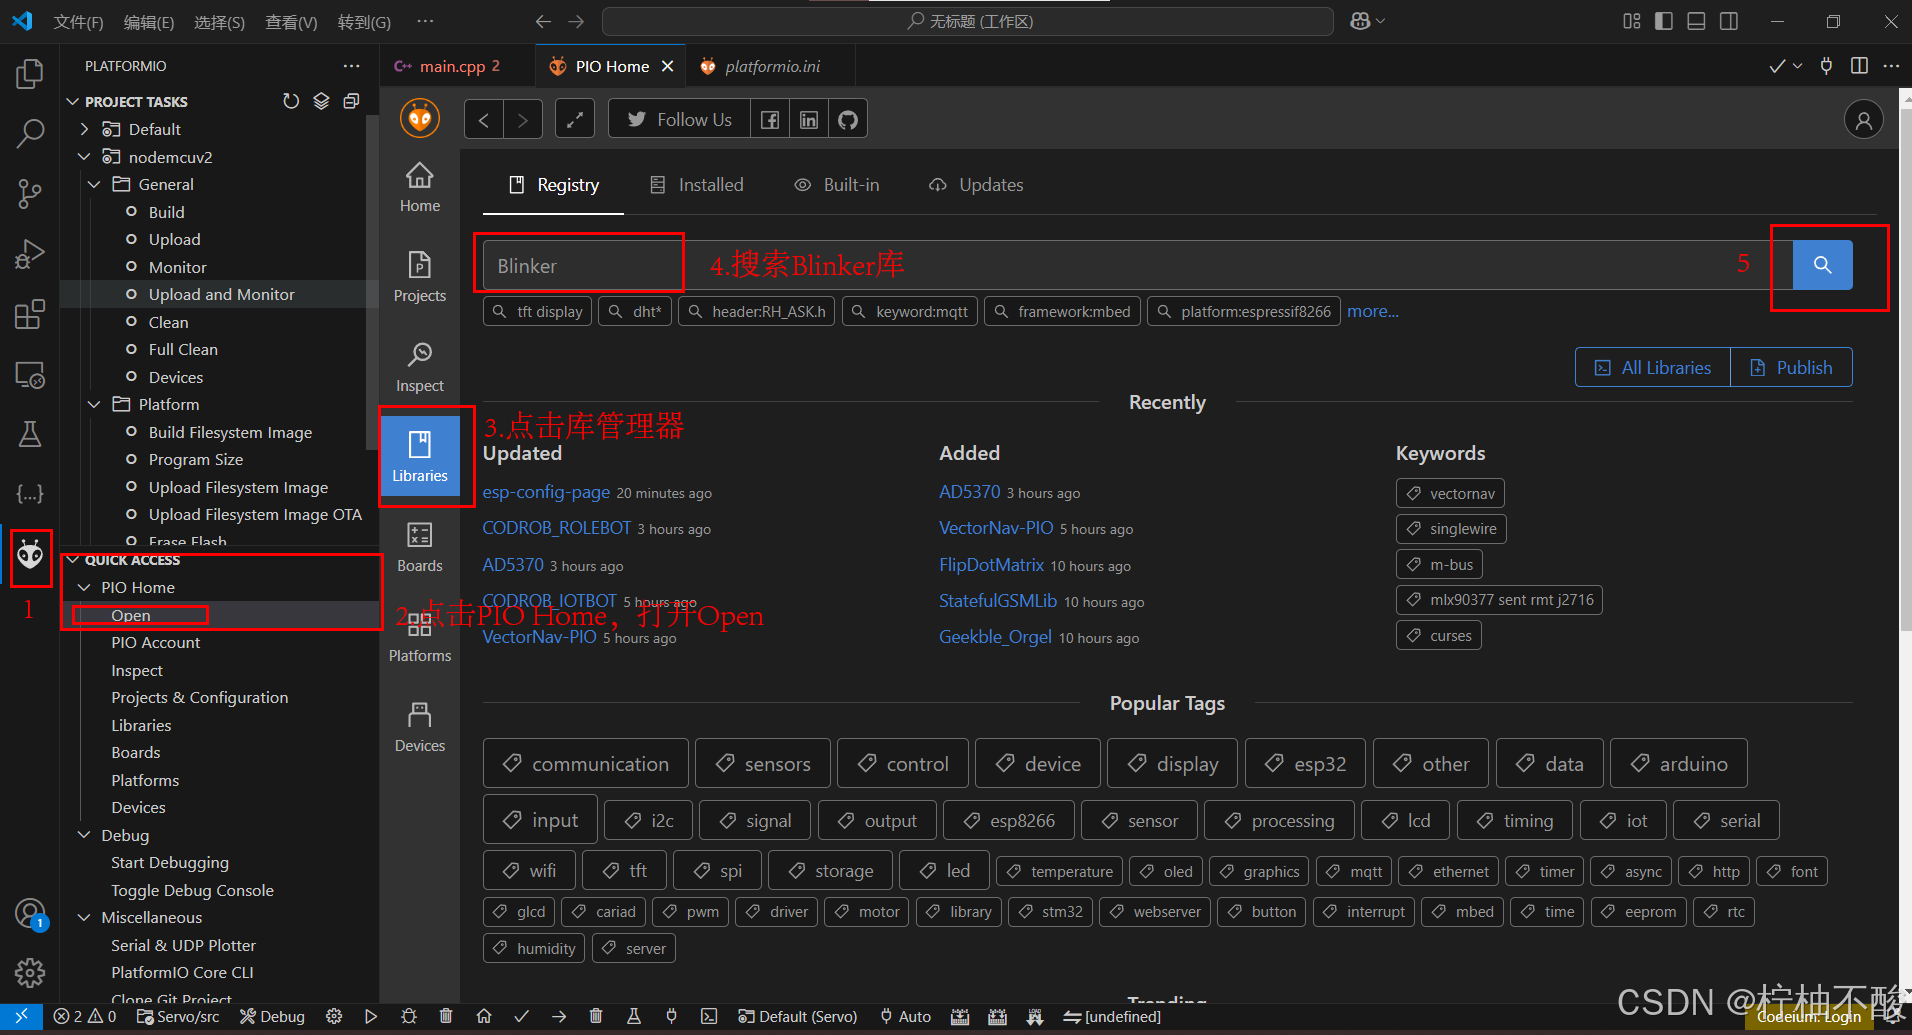Open the Manage gear icon
The width and height of the screenshot is (1912, 1035).
coord(30,972)
